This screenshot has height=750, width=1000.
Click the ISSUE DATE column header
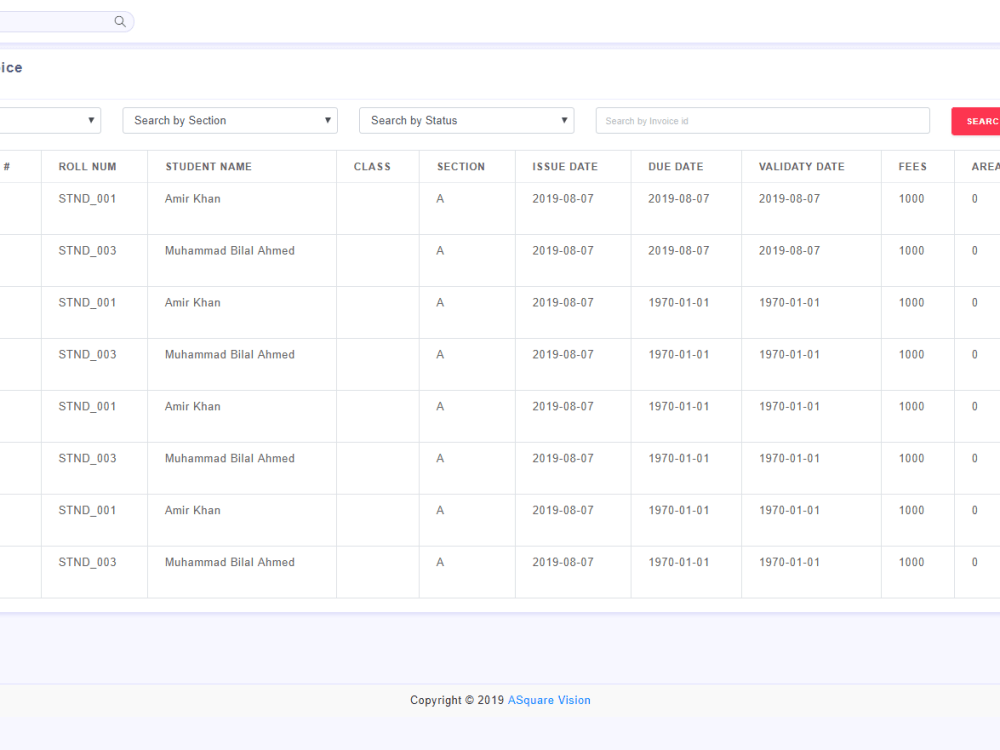(565, 166)
